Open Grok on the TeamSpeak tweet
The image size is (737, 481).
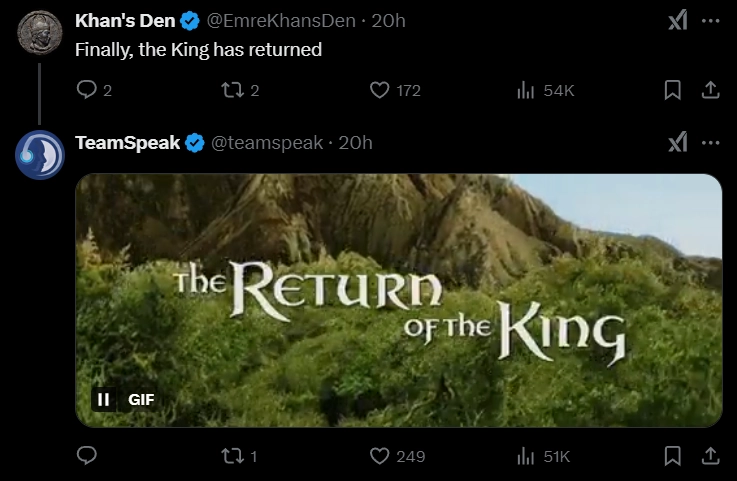tap(677, 143)
